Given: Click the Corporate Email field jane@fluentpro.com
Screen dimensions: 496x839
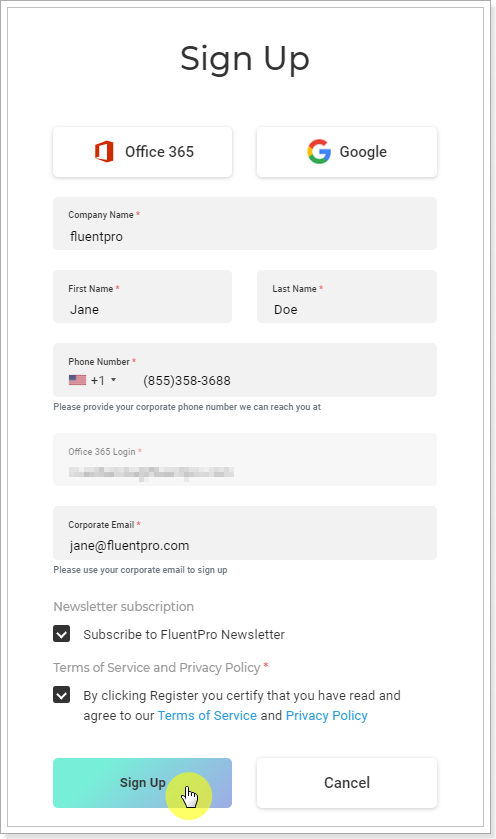Looking at the screenshot, I should tap(245, 533).
